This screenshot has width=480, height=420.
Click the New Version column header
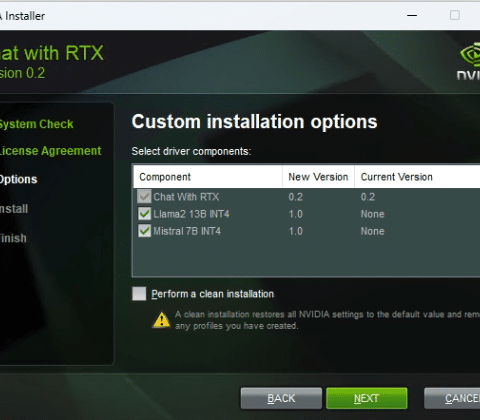coord(318,177)
